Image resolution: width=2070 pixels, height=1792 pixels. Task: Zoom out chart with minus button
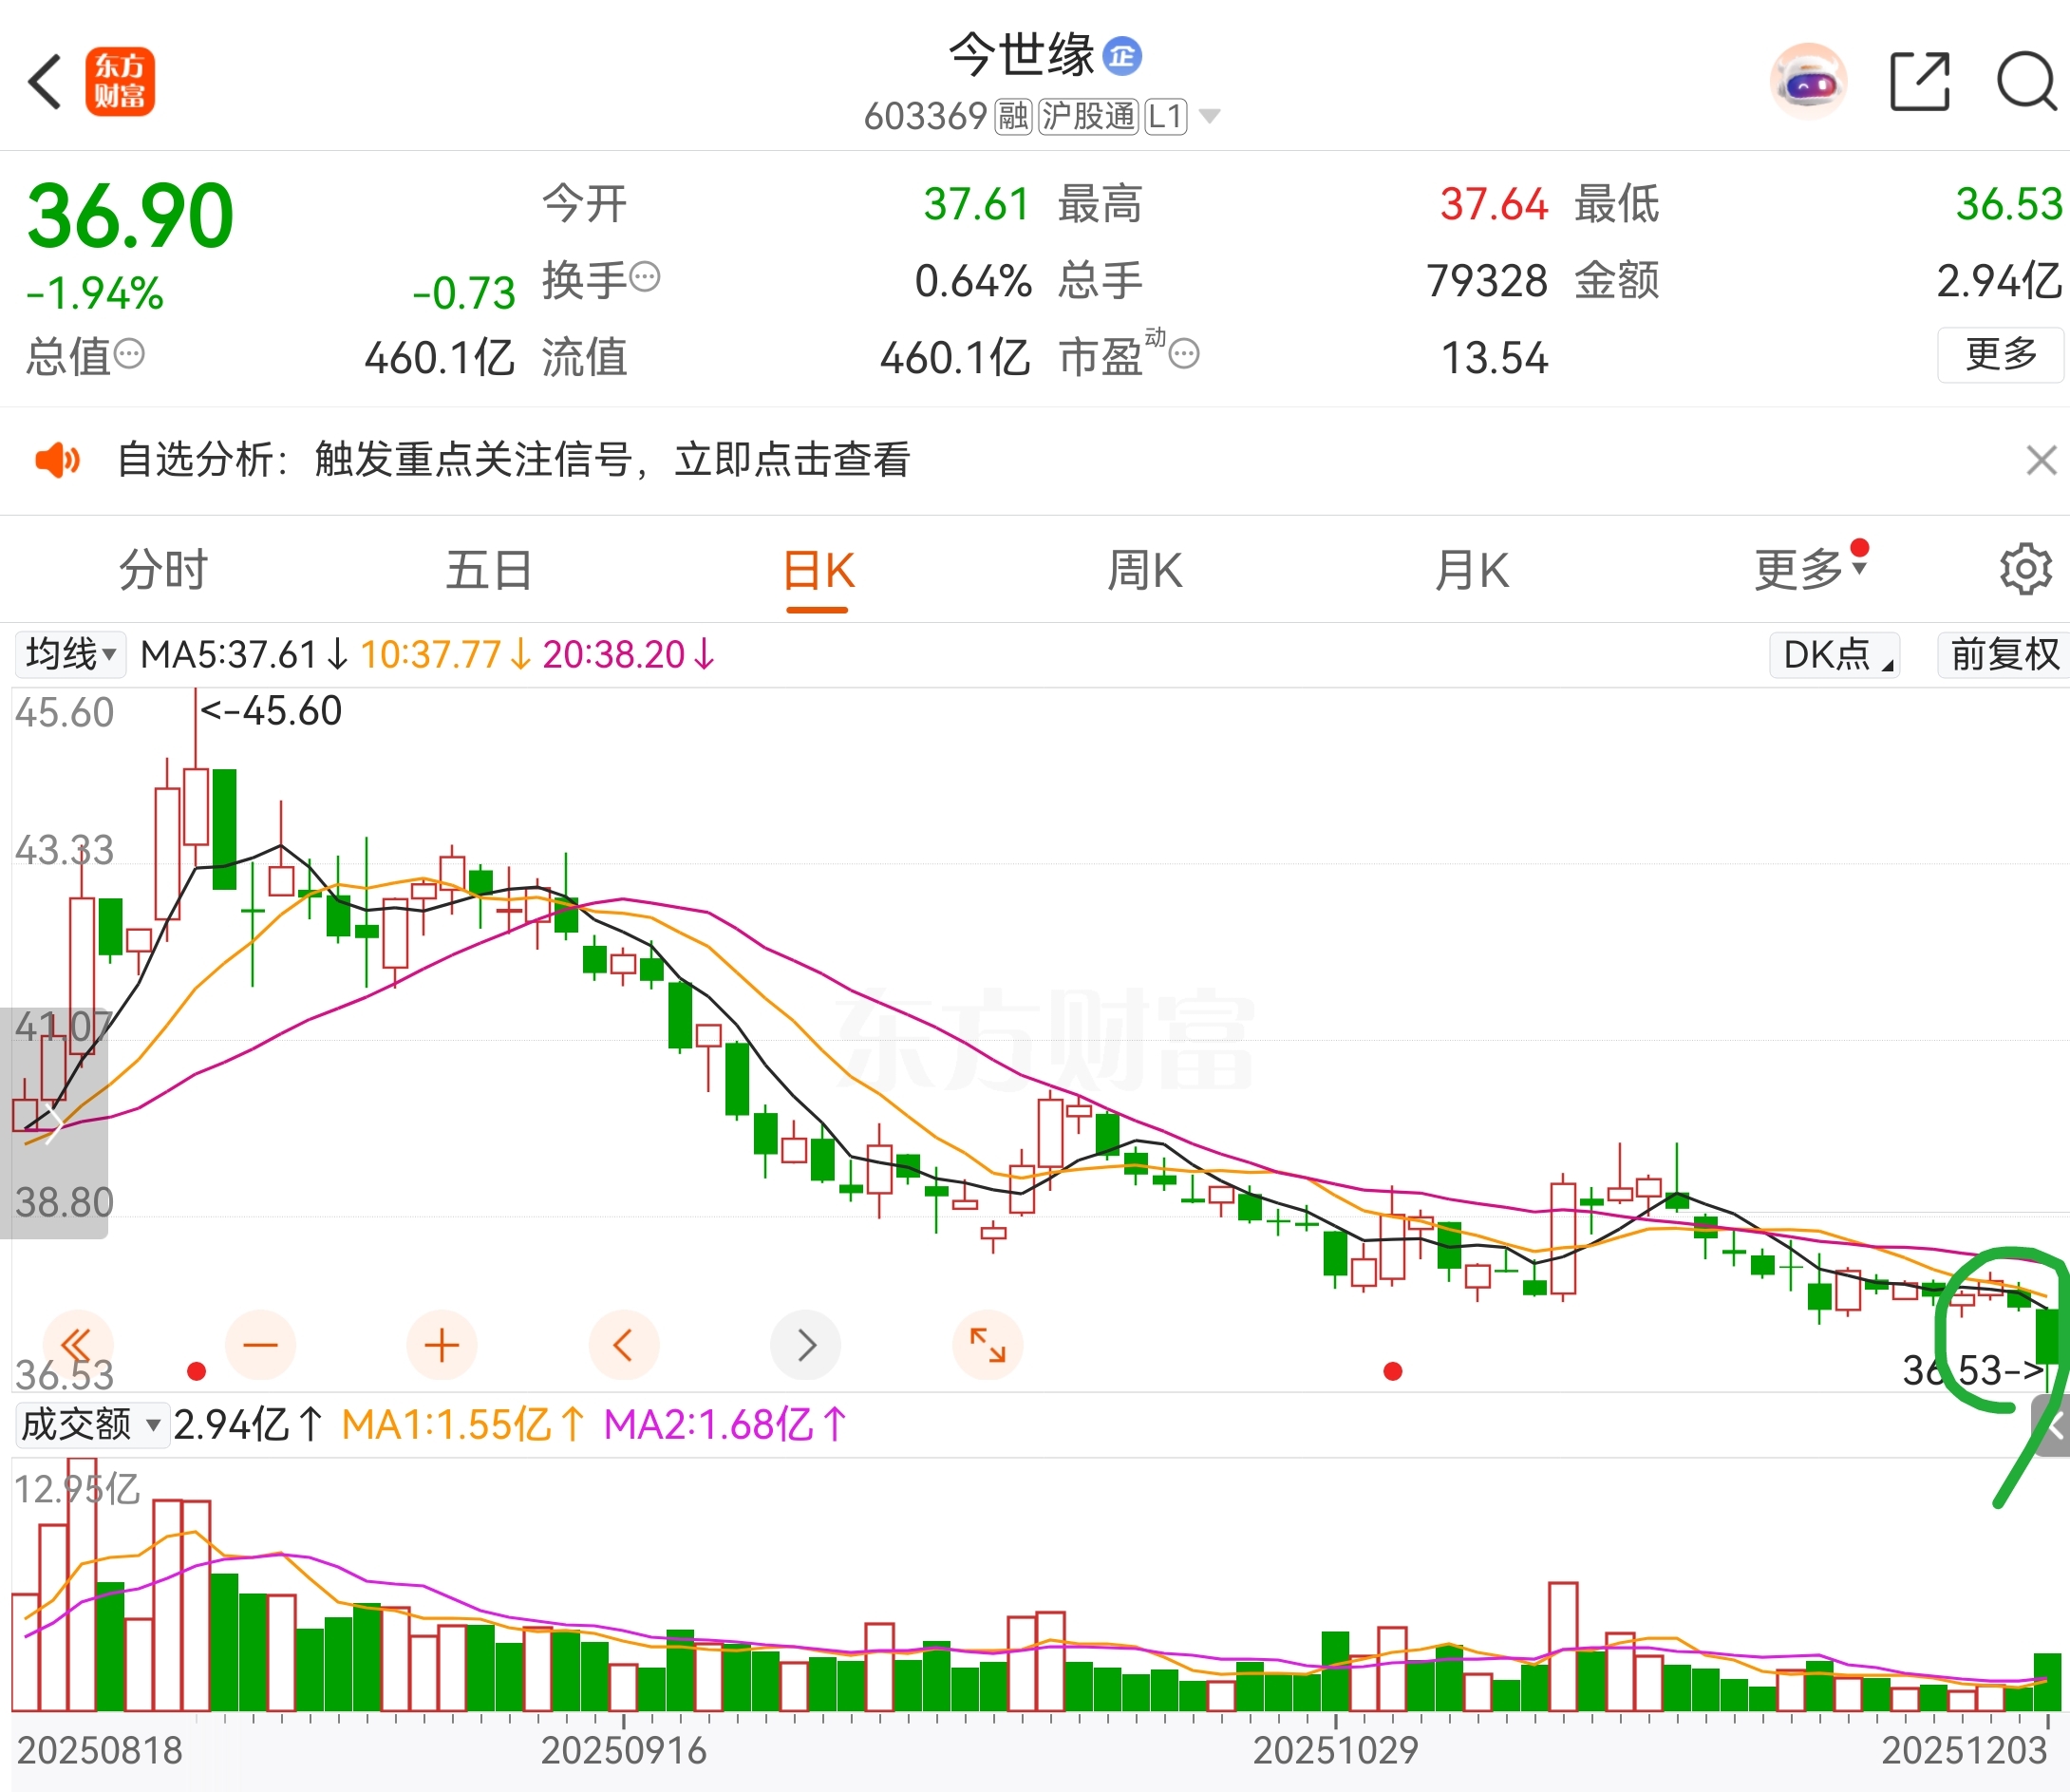(x=260, y=1345)
